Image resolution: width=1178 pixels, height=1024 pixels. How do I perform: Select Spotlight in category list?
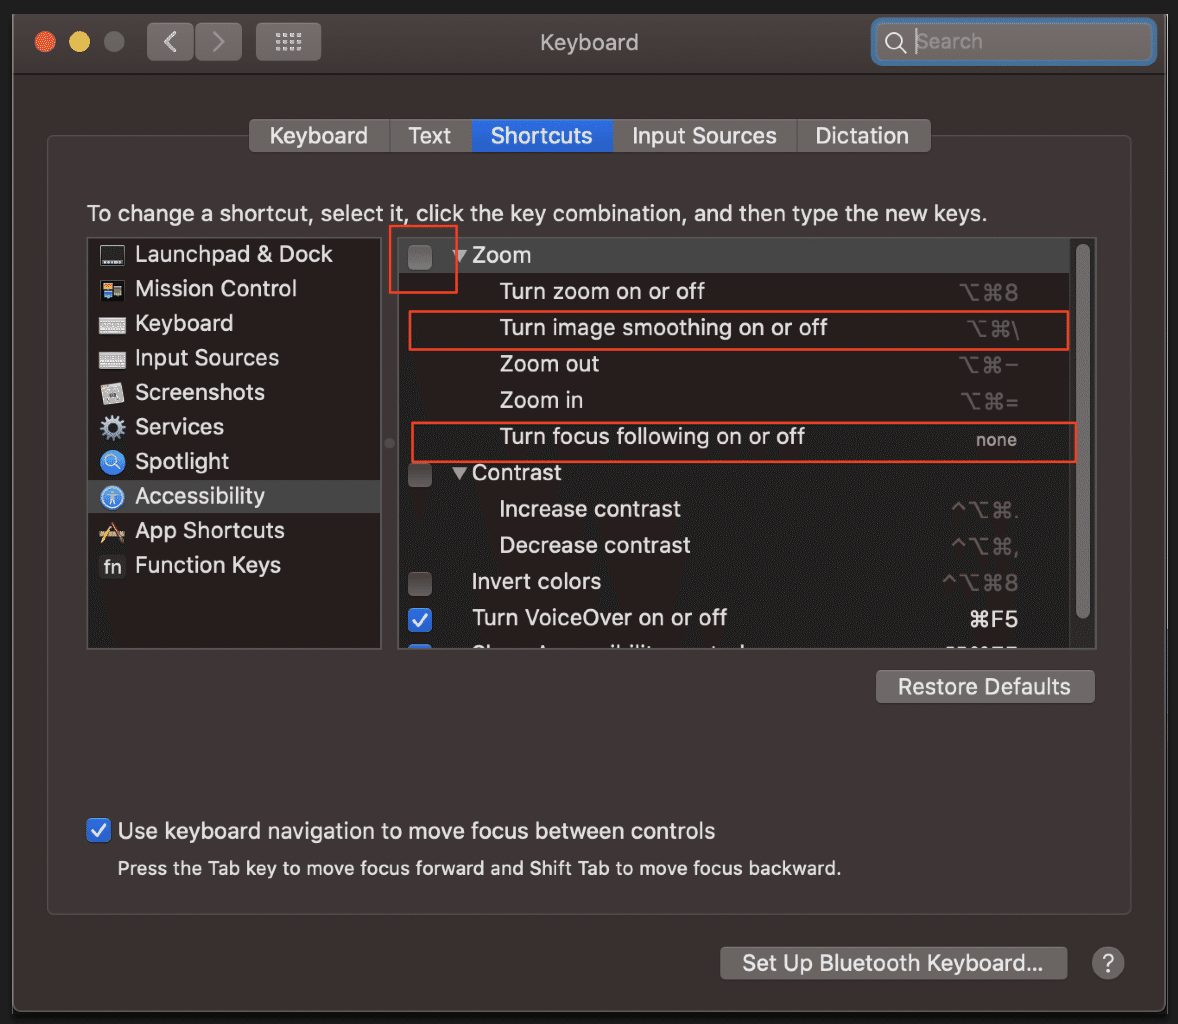[234, 462]
